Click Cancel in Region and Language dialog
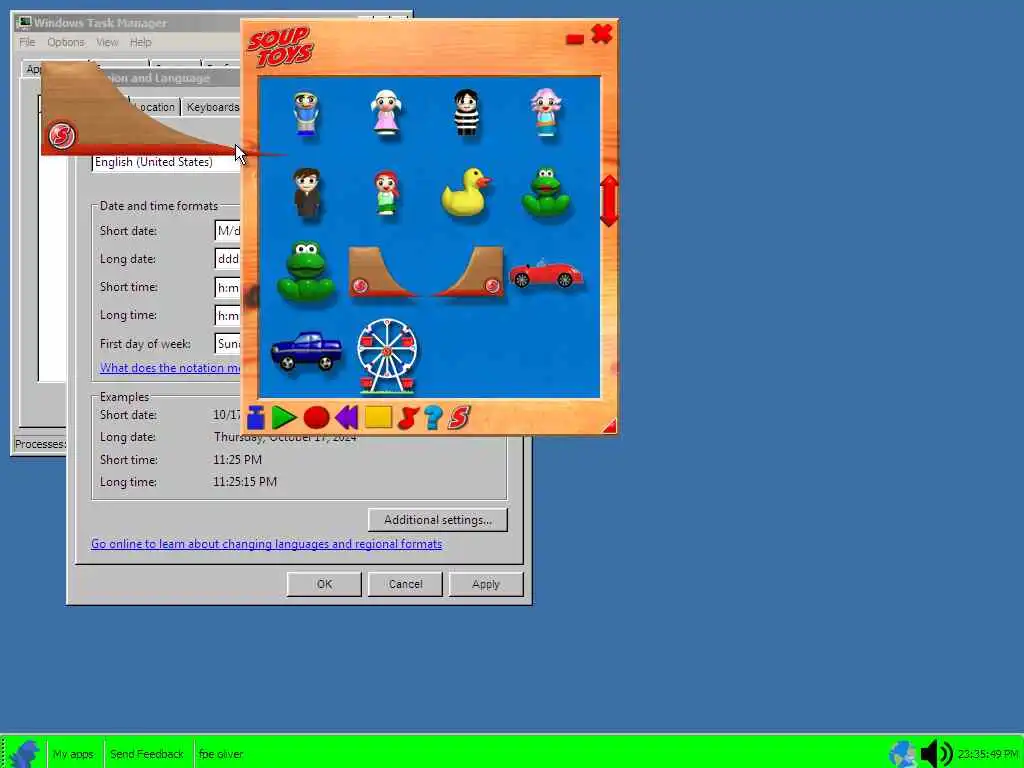Viewport: 1024px width, 768px height. pyautogui.click(x=405, y=584)
